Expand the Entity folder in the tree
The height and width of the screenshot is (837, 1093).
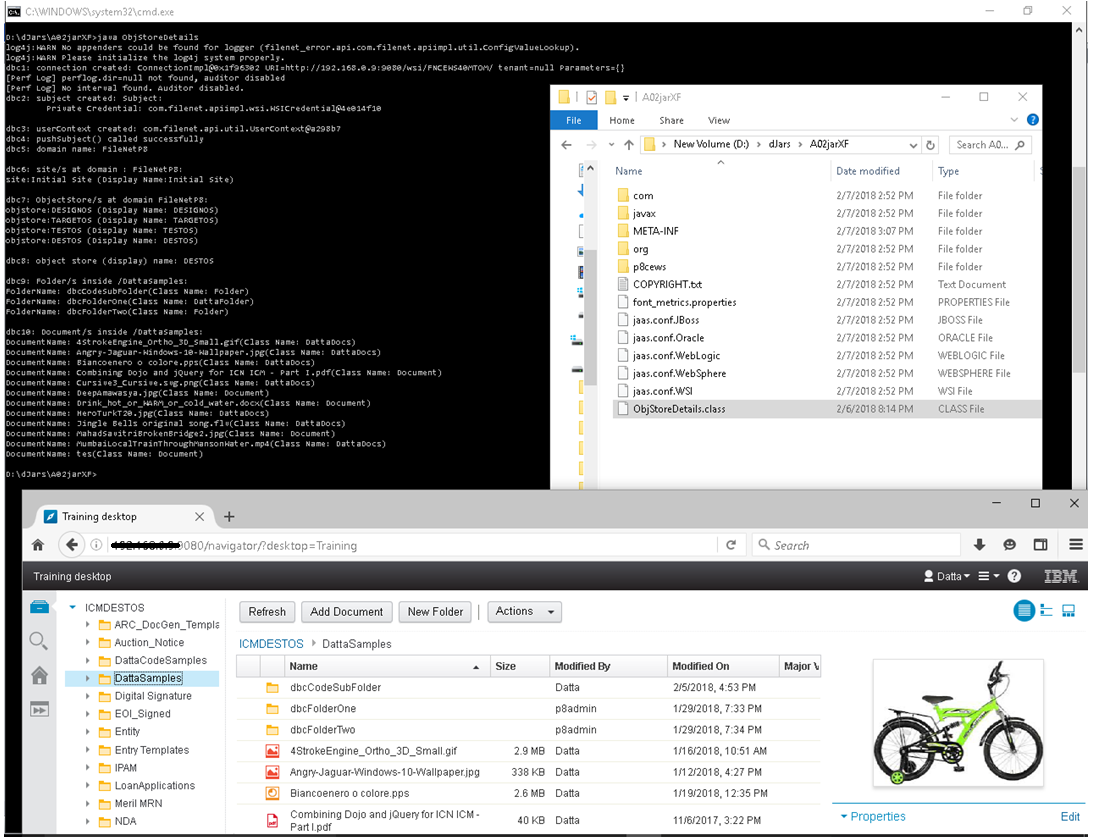point(88,732)
